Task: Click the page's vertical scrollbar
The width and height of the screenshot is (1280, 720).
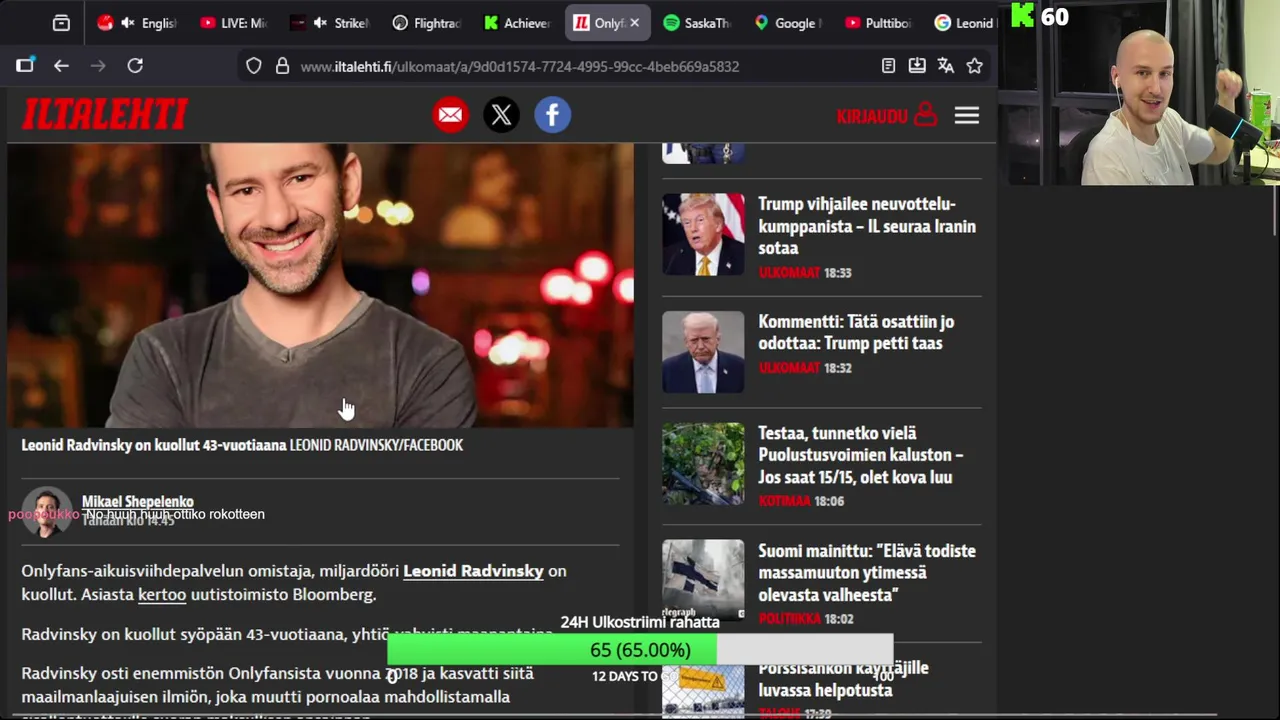Action: [1275, 210]
